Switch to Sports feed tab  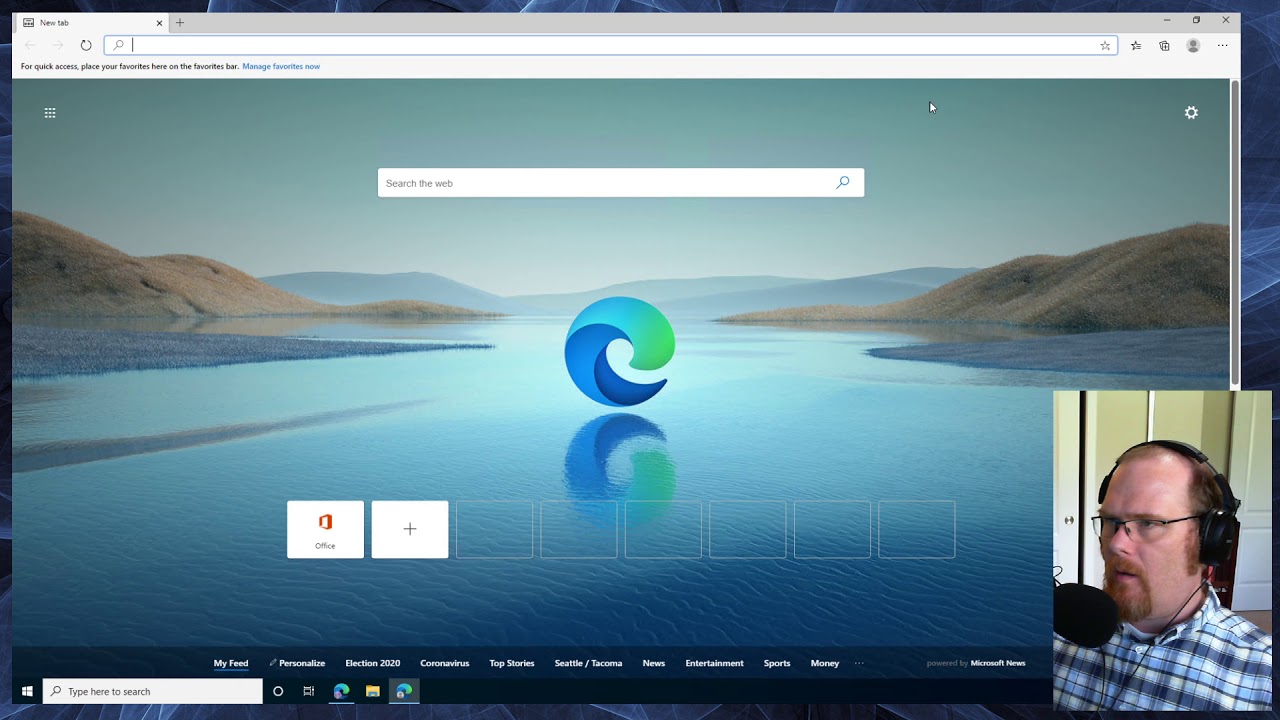tap(777, 663)
